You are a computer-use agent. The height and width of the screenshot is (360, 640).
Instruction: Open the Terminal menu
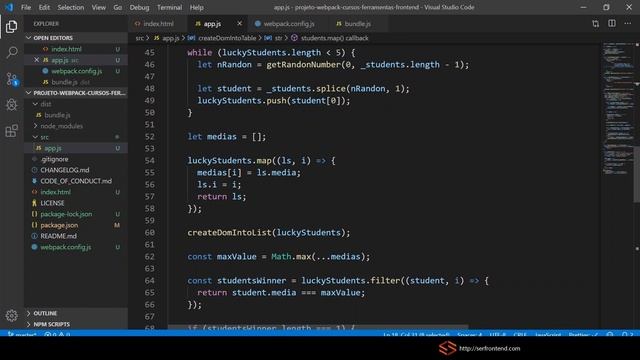(169, 7)
